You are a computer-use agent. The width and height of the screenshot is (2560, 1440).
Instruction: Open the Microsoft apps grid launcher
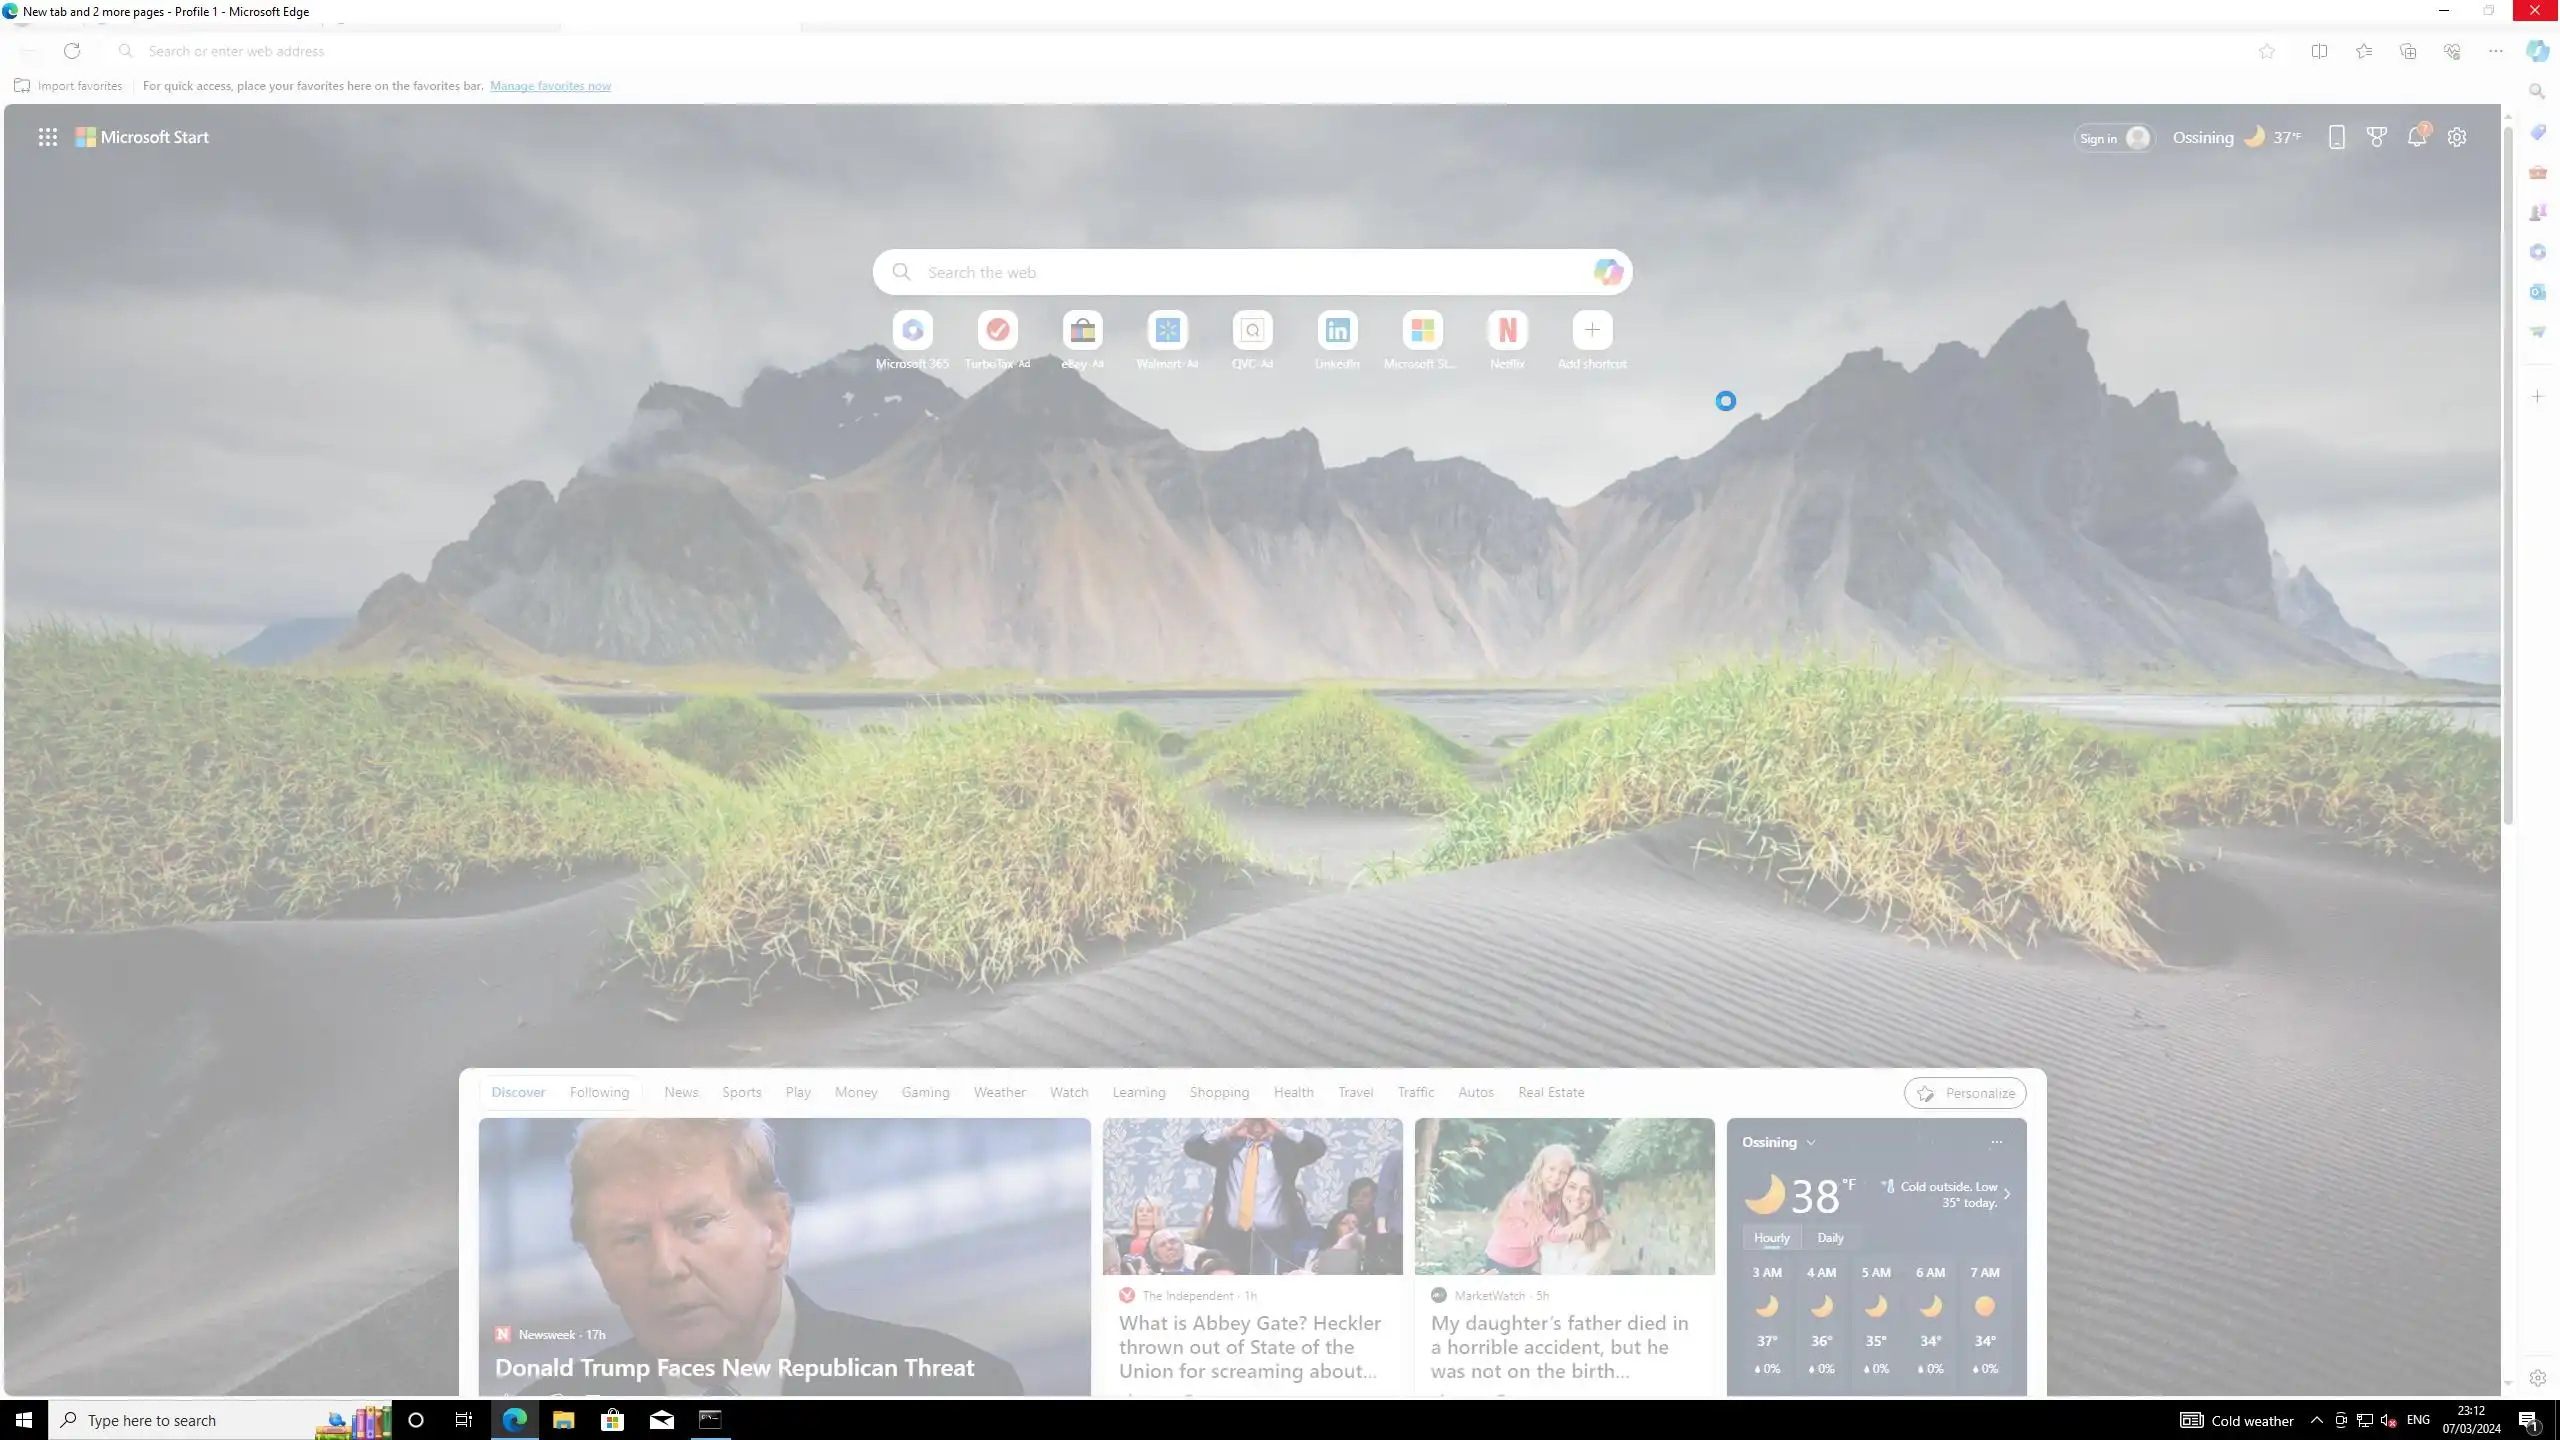[x=47, y=137]
